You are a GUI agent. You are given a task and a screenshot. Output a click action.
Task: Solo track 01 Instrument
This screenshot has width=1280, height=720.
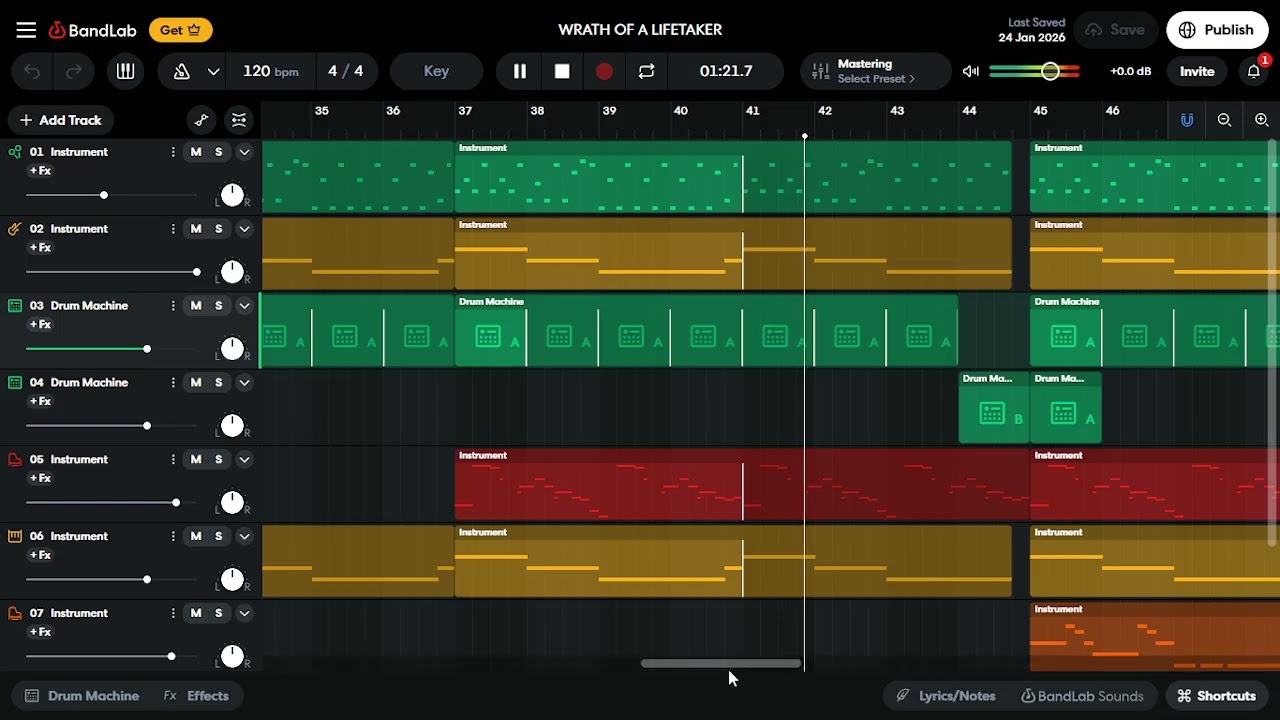pos(219,152)
